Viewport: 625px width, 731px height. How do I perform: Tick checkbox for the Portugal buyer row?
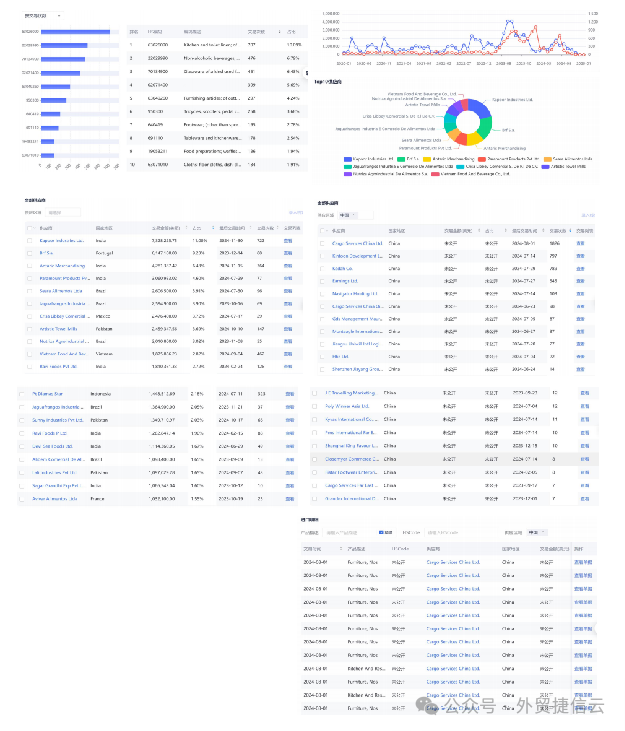[x=30, y=253]
